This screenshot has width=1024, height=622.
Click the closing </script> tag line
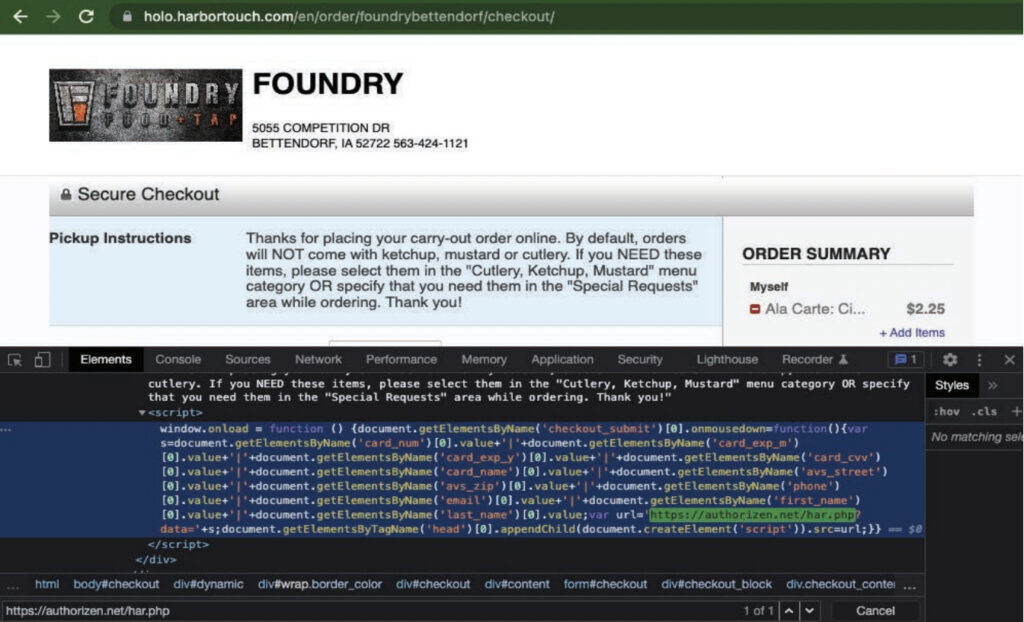point(178,544)
